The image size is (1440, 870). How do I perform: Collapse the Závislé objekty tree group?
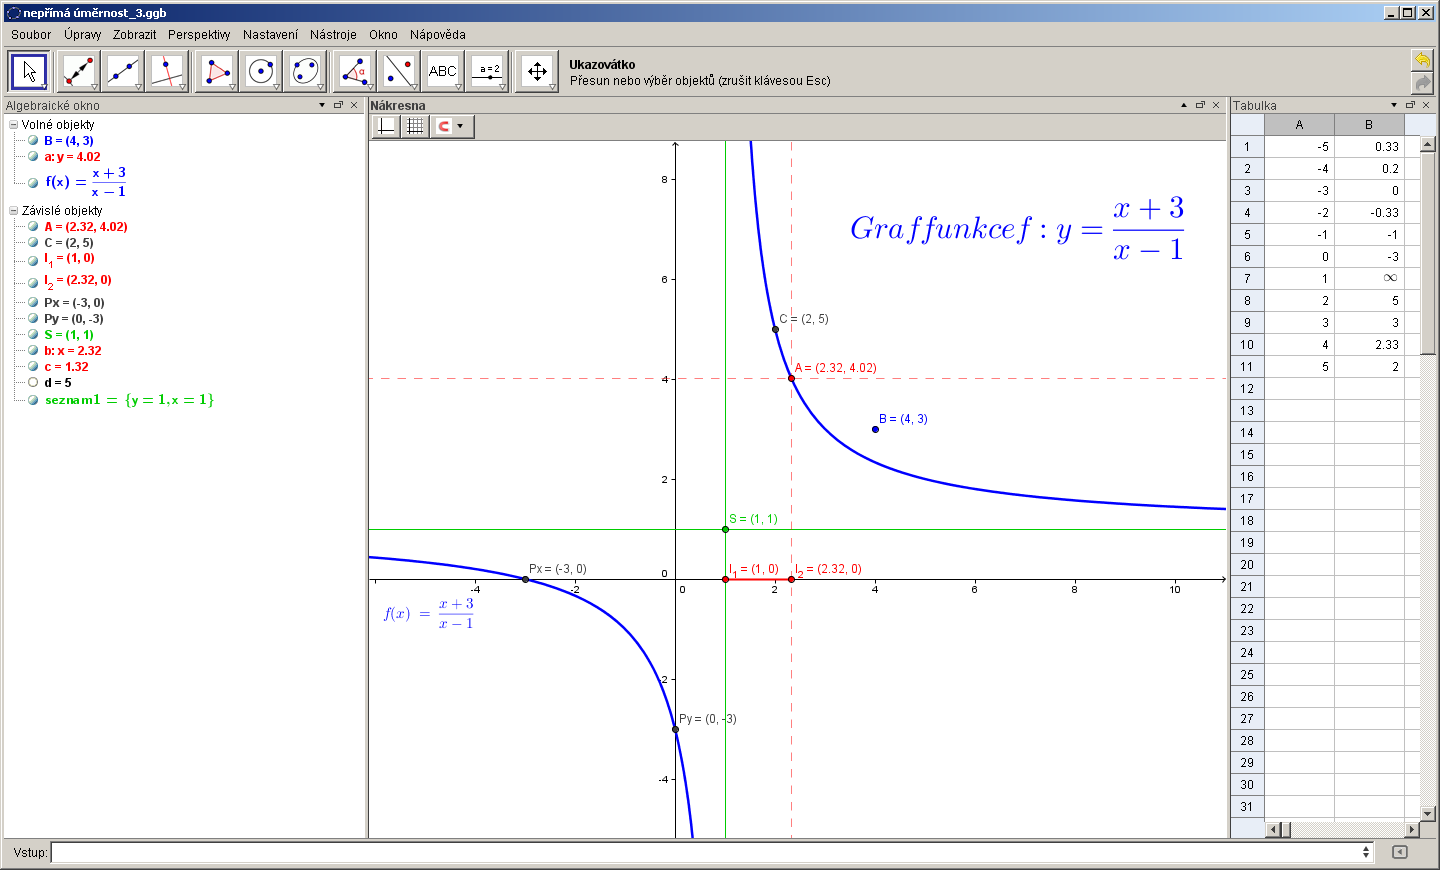point(14,211)
